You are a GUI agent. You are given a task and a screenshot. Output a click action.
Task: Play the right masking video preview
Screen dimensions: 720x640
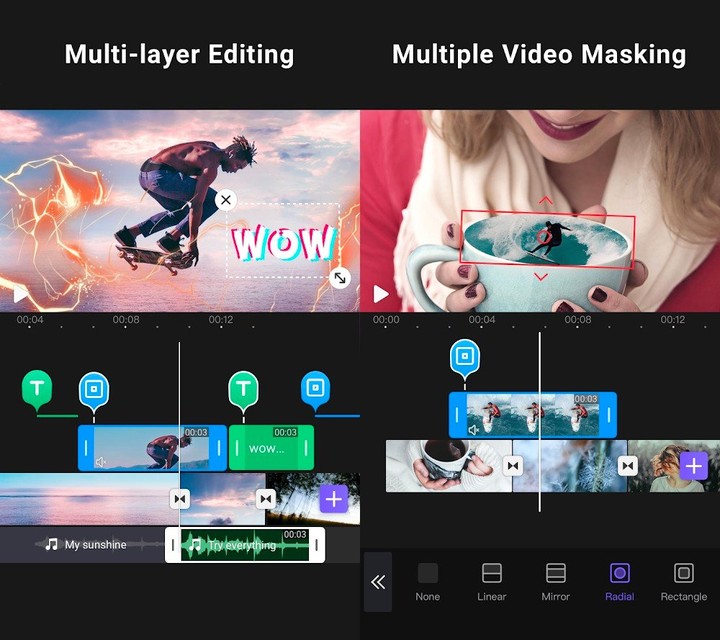(x=381, y=294)
